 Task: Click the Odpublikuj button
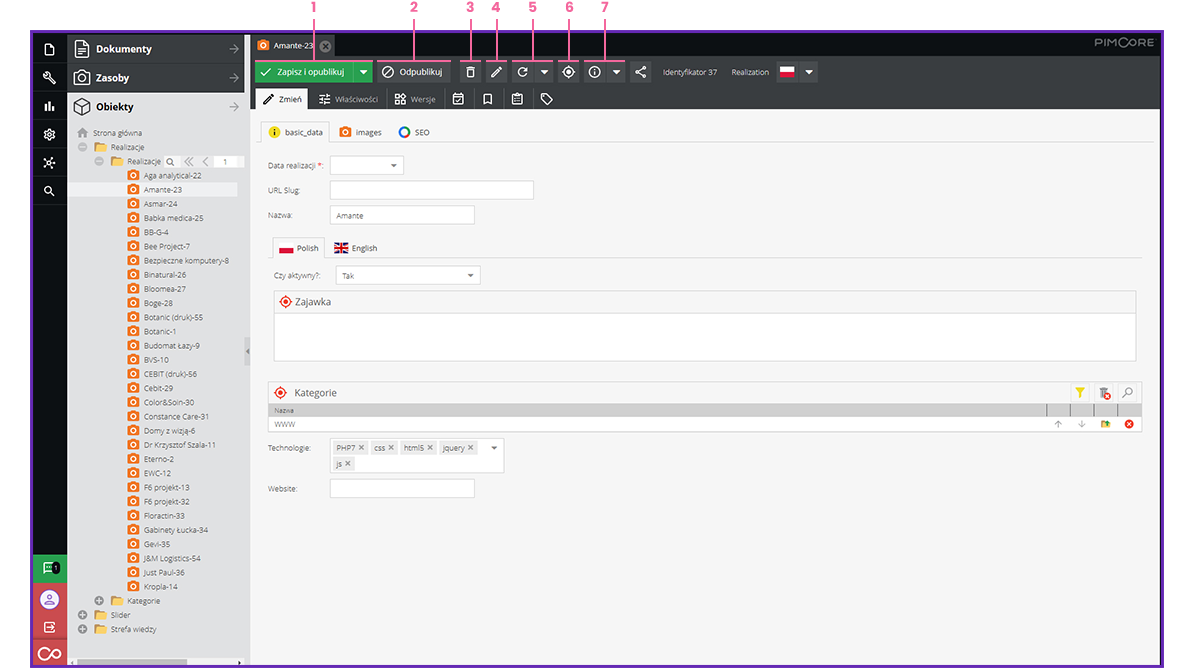coord(414,72)
